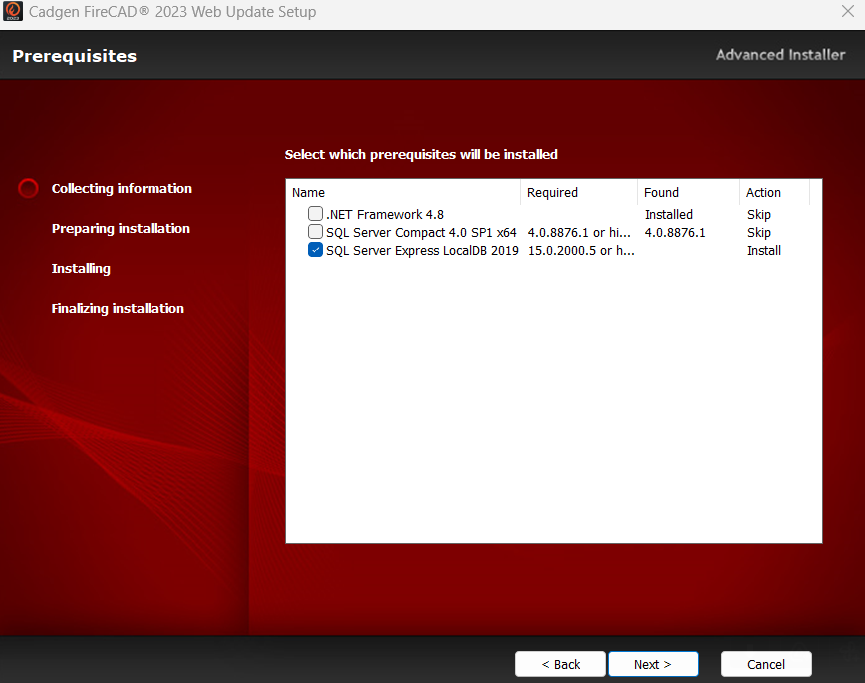Enable the .NET Framework 4.8 checkbox
The image size is (865, 683).
point(315,214)
